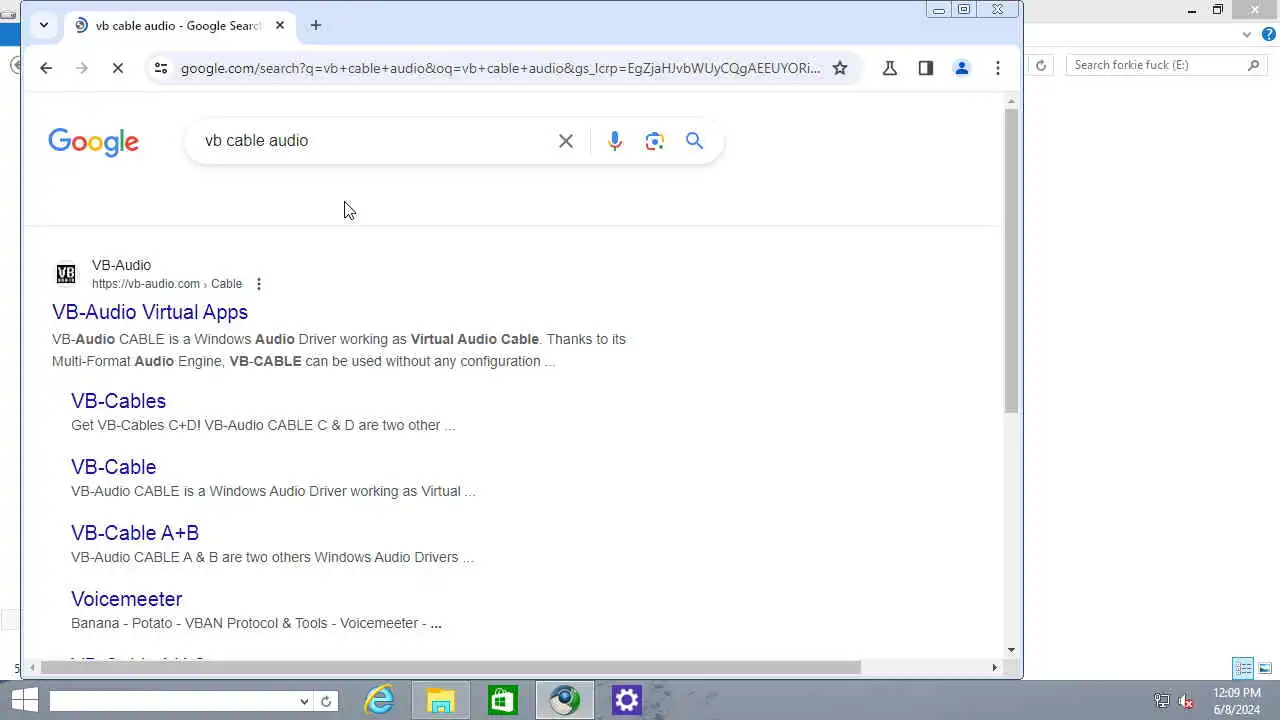Switch to Chrome taskbar button
The height and width of the screenshot is (720, 1280).
(x=565, y=701)
